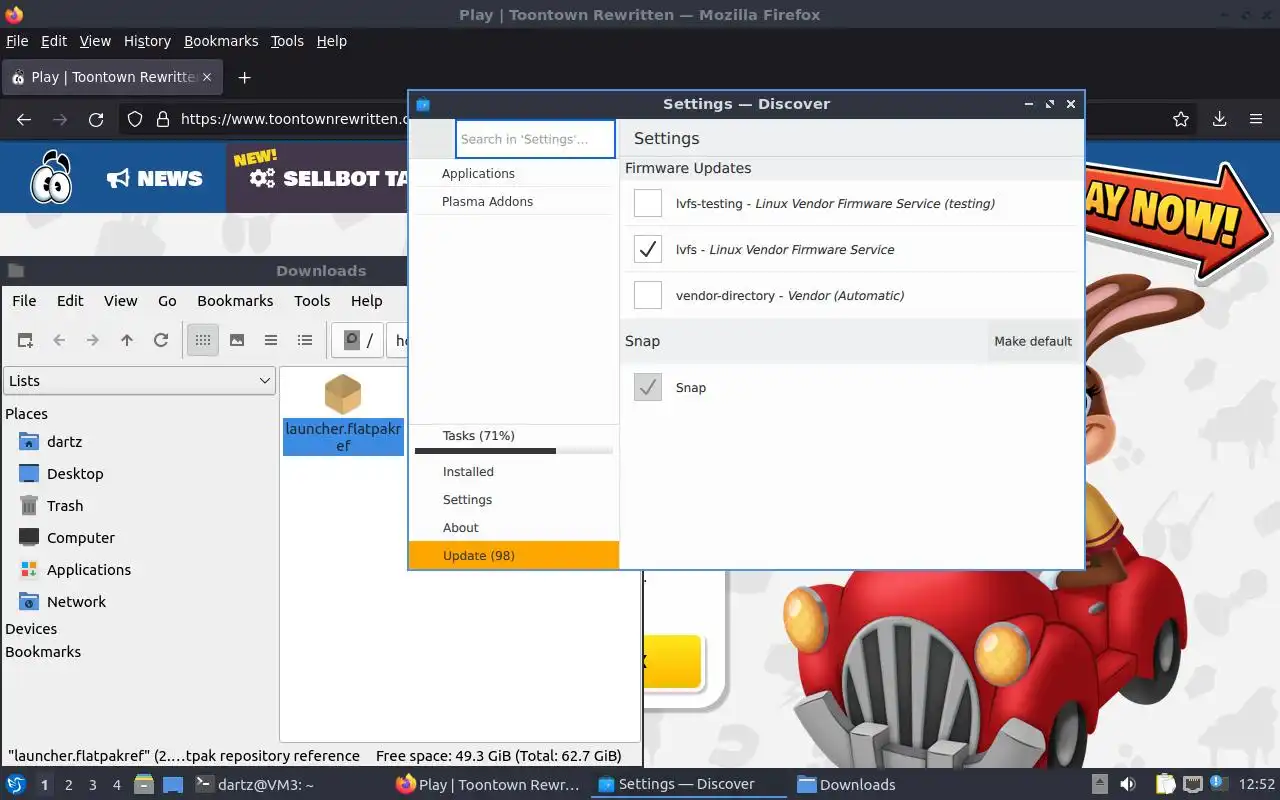Click the volume icon in system tray
Image resolution: width=1280 pixels, height=800 pixels.
(1128, 784)
